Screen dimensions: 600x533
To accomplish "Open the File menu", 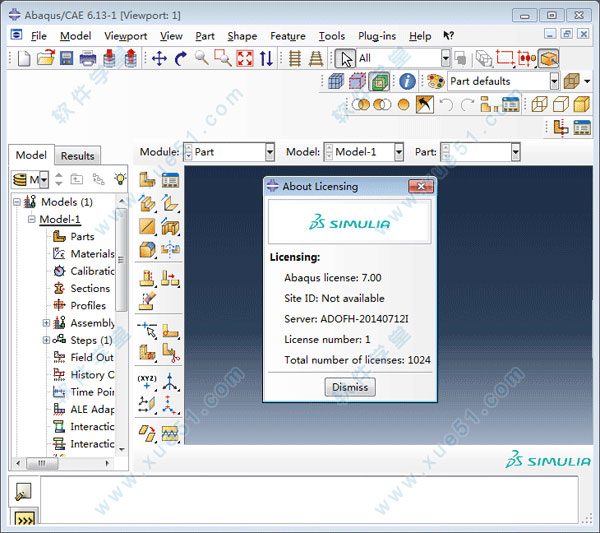I will pyautogui.click(x=39, y=36).
